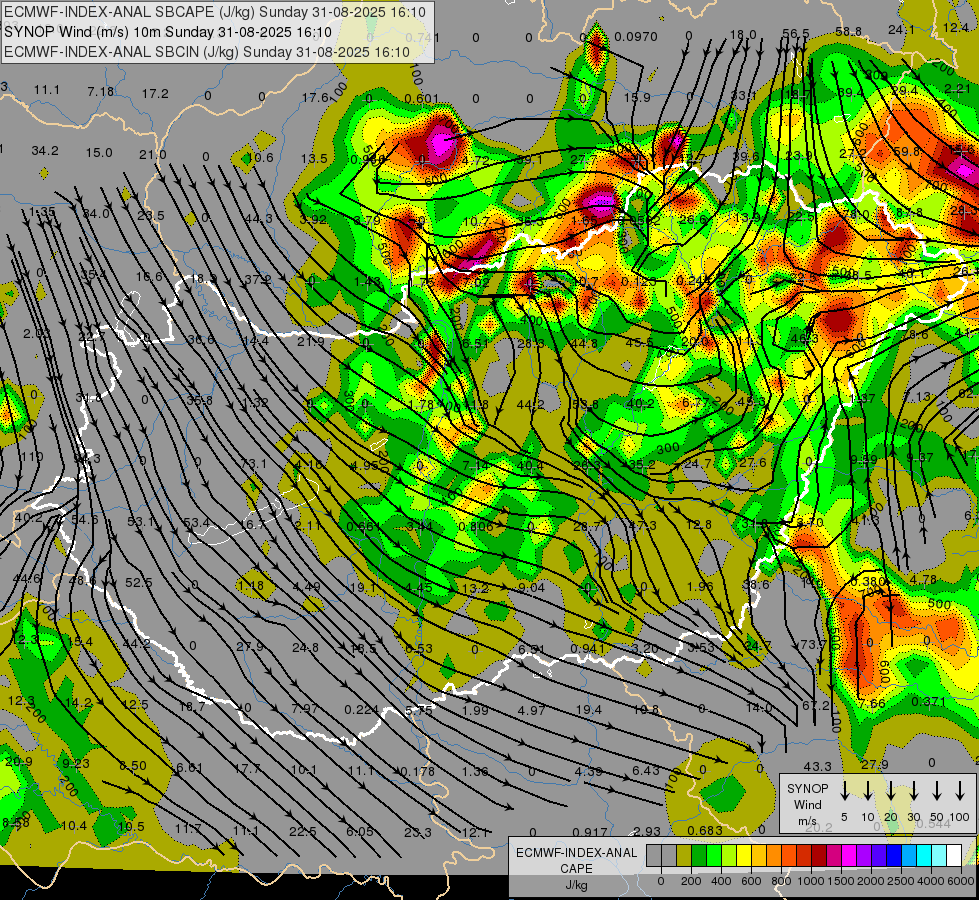Screen dimensions: 979x900
Task: Click the 50 m/s wind arrow in legend
Action: click(937, 791)
